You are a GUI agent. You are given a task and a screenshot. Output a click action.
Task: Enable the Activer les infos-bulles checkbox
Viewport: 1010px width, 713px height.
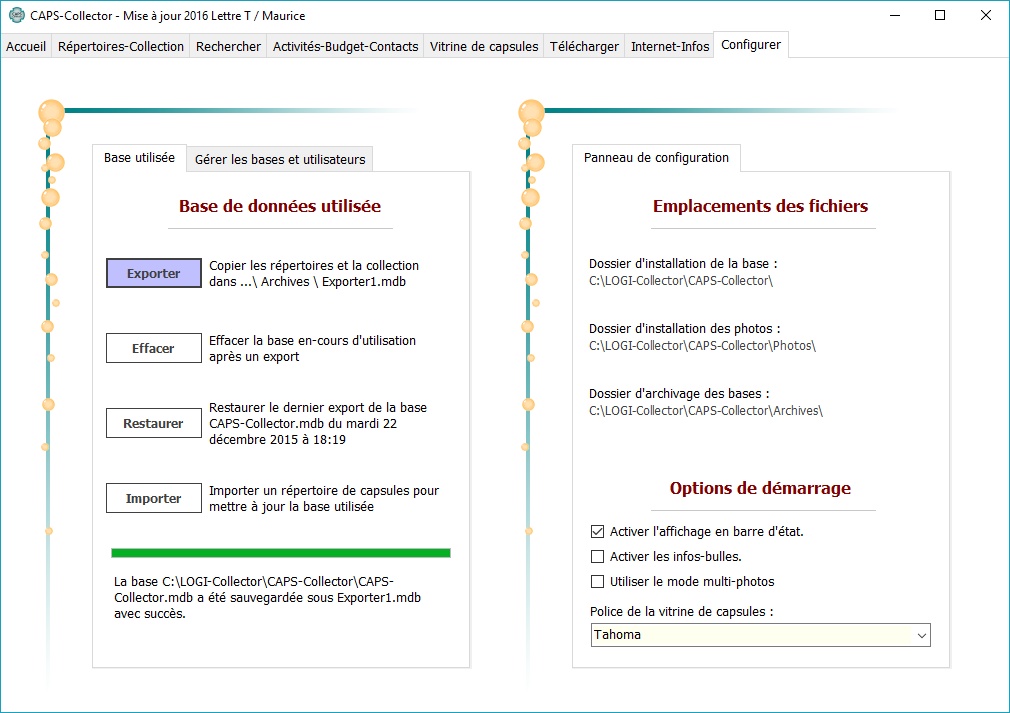598,556
